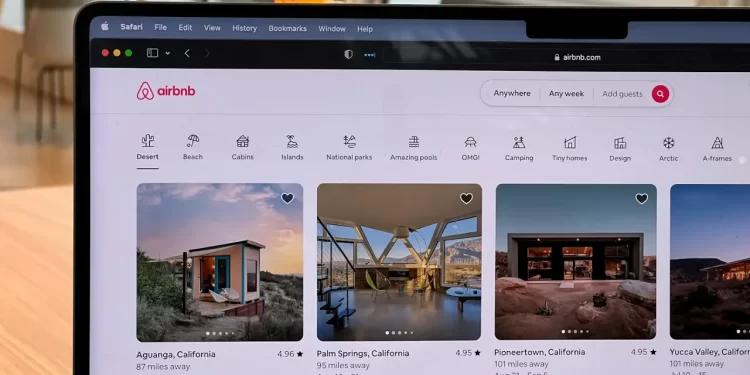Open the Yucca Valley night photo
The width and height of the screenshot is (750, 375).
pos(710,262)
